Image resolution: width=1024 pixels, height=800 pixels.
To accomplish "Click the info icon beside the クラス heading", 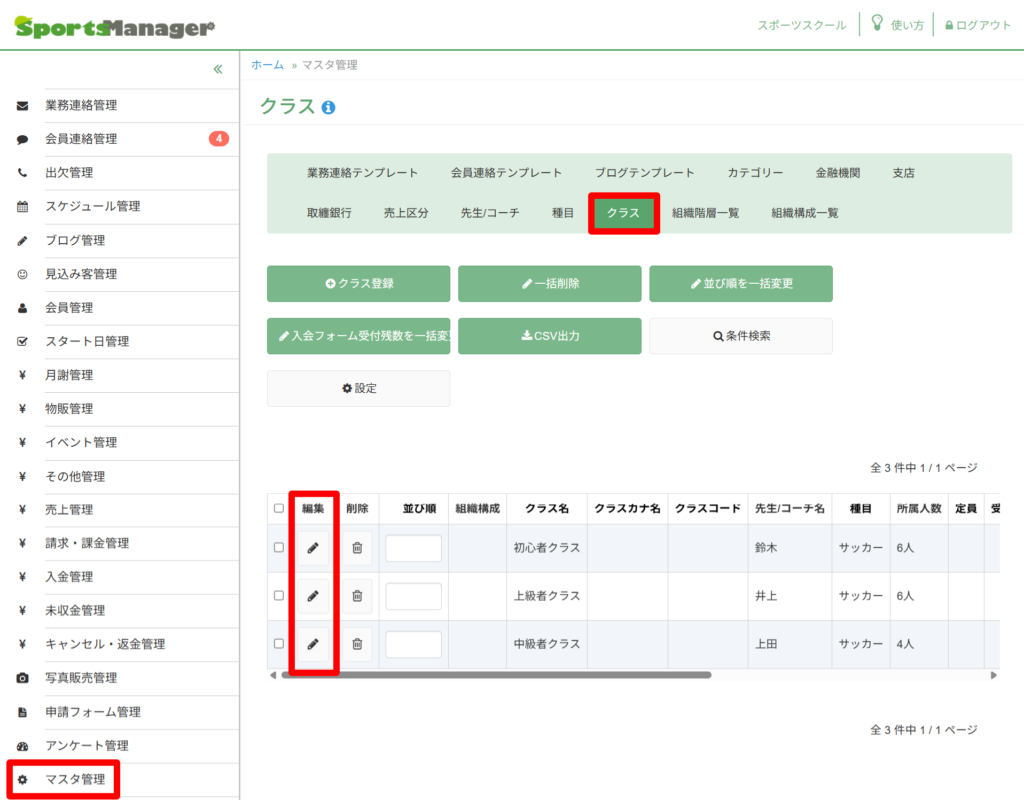I will tap(329, 107).
